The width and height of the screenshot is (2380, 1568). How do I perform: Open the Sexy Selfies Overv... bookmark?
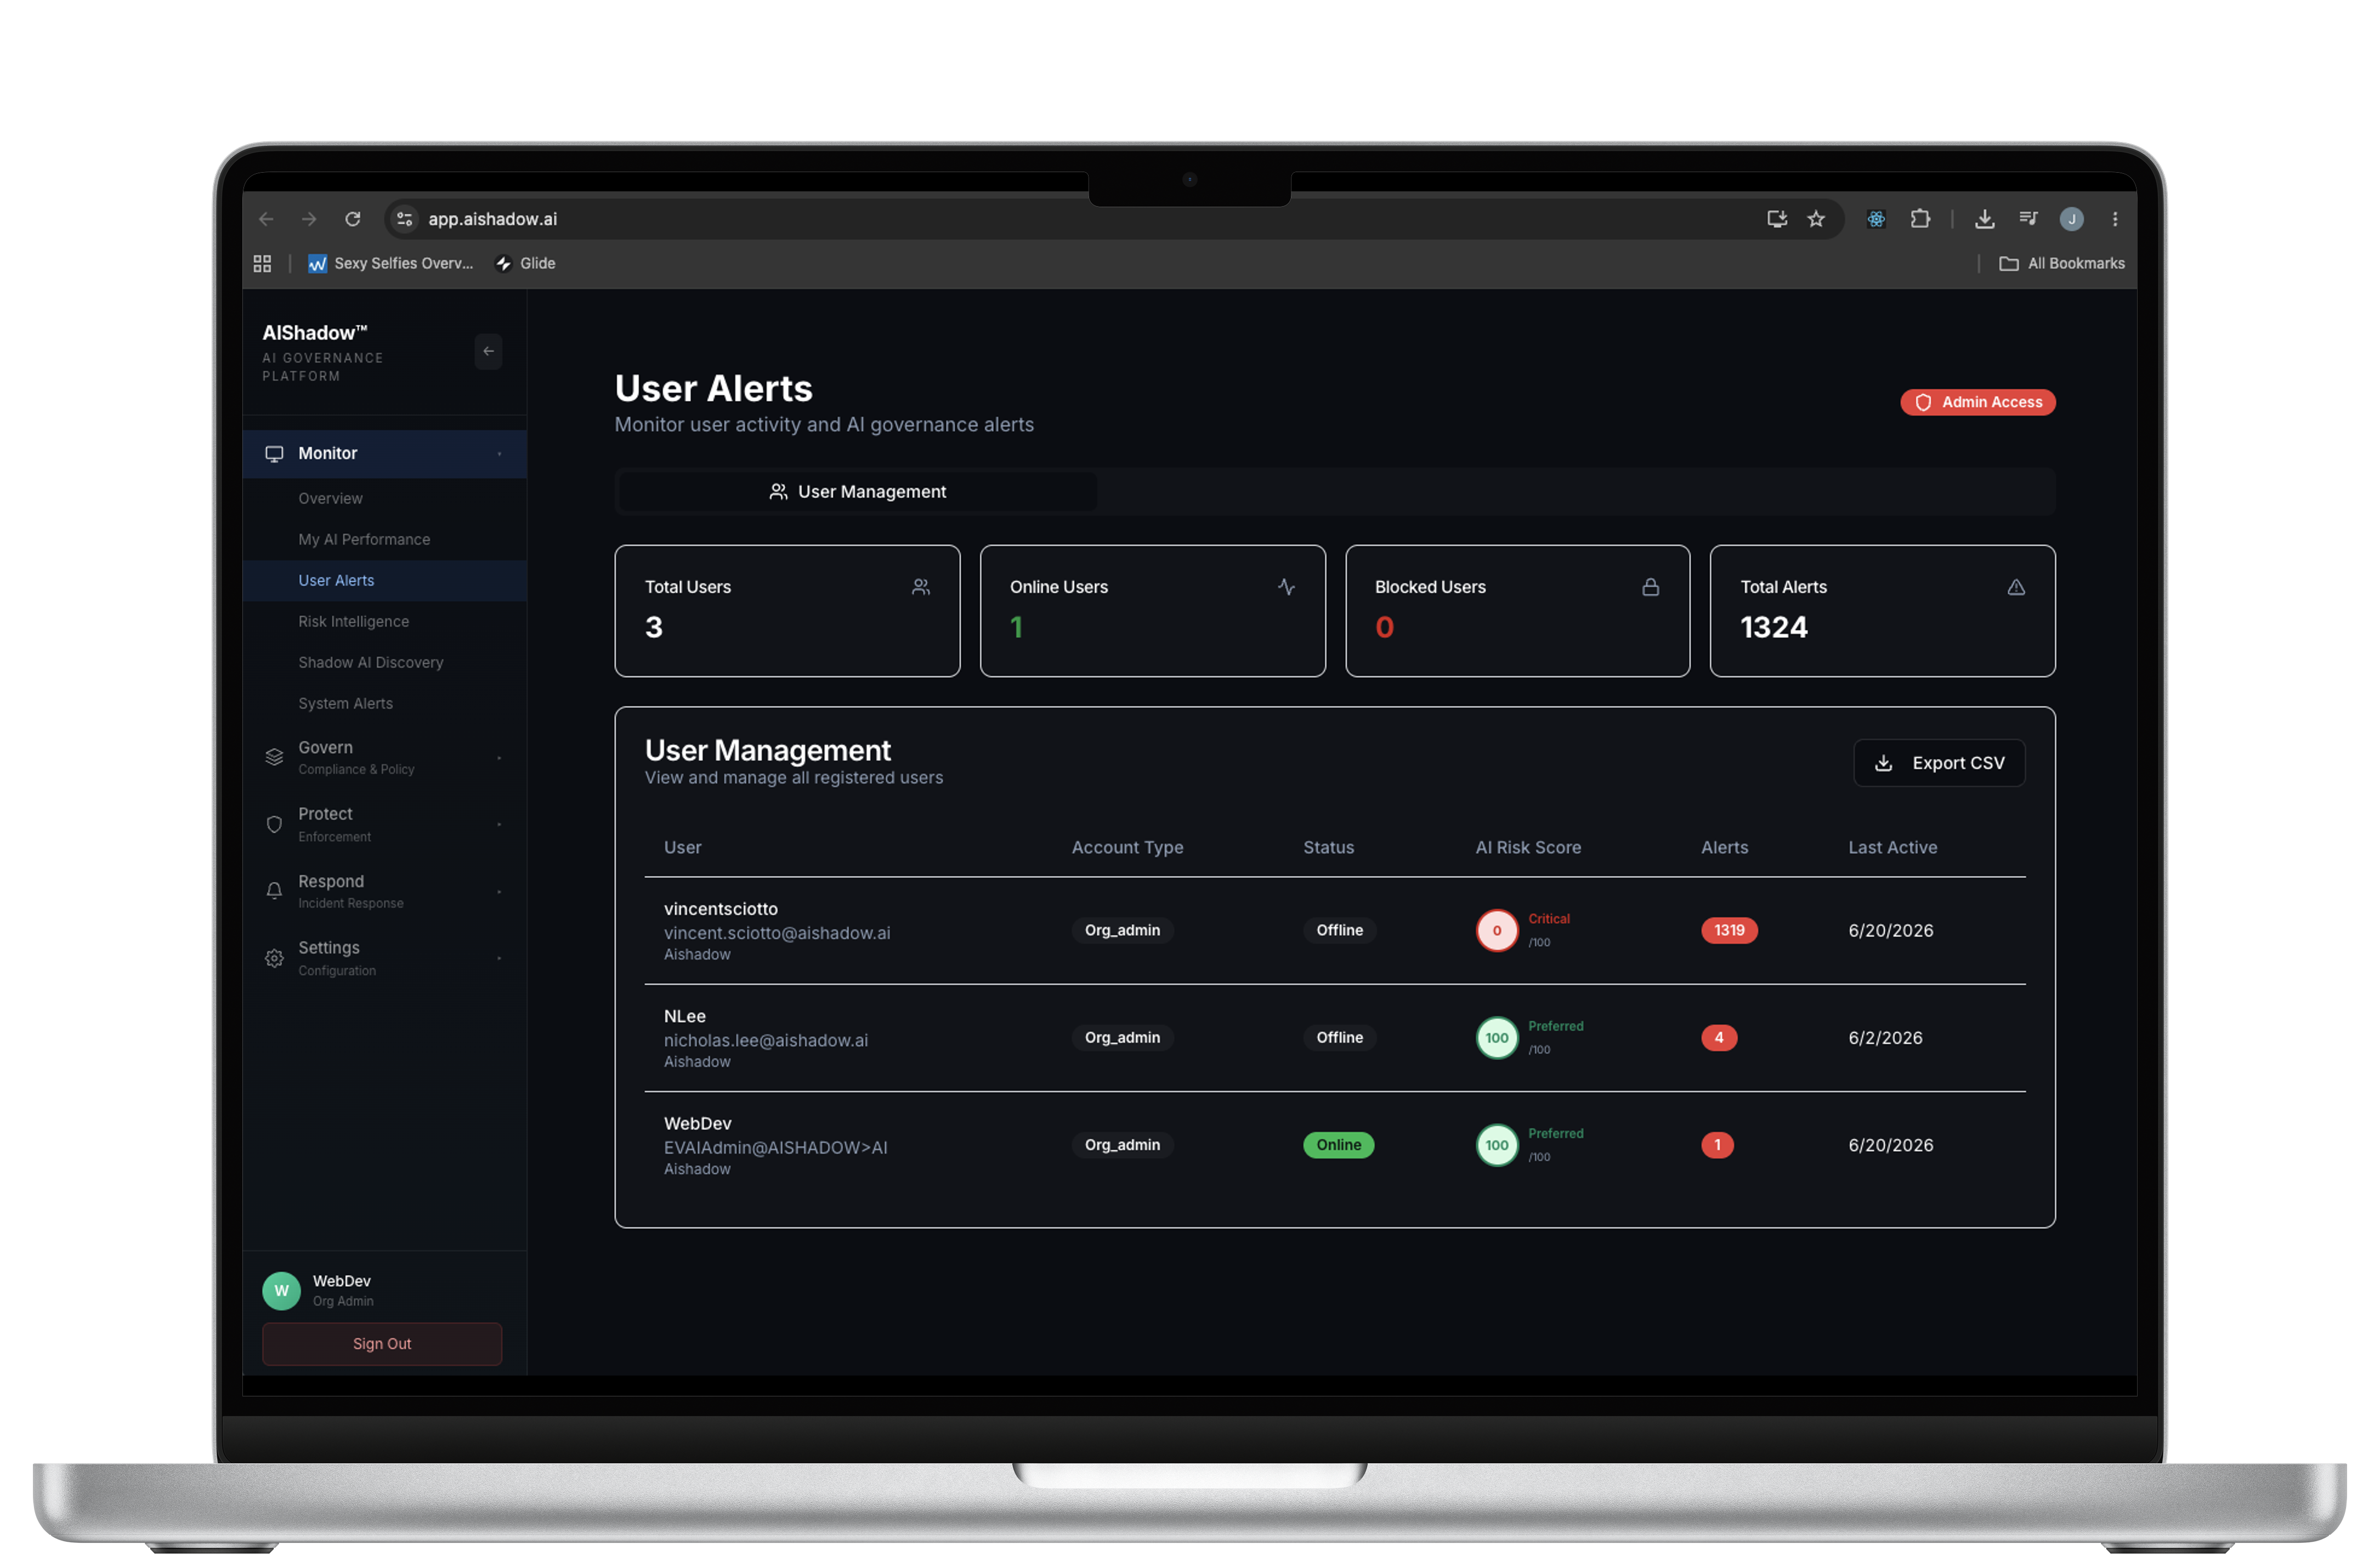(x=390, y=263)
